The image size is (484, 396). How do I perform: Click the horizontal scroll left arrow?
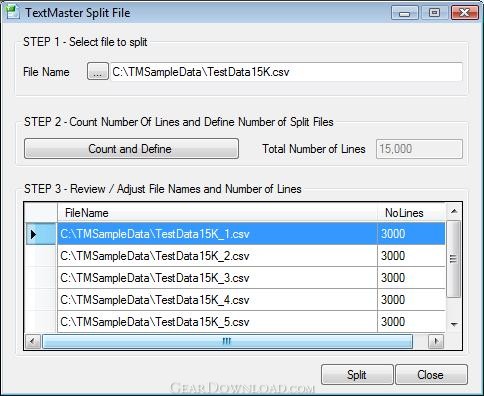(x=33, y=341)
